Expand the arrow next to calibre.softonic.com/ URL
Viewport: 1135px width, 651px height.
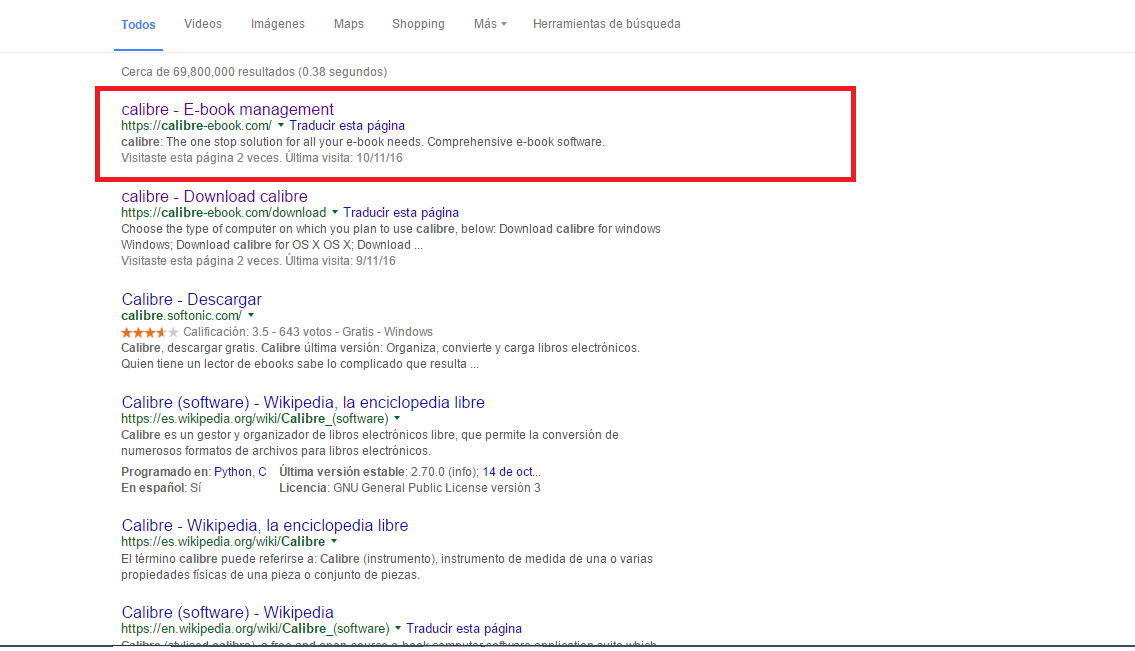tap(251, 315)
